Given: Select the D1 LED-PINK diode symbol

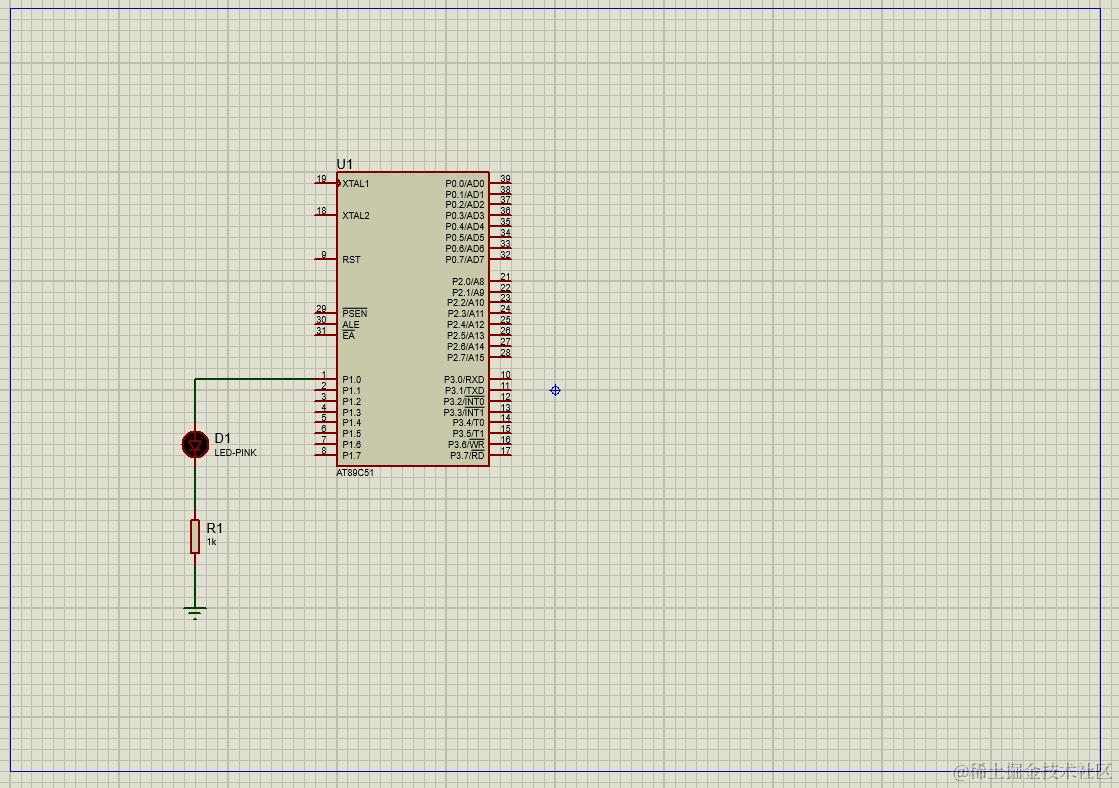Looking at the screenshot, I should pos(195,444).
